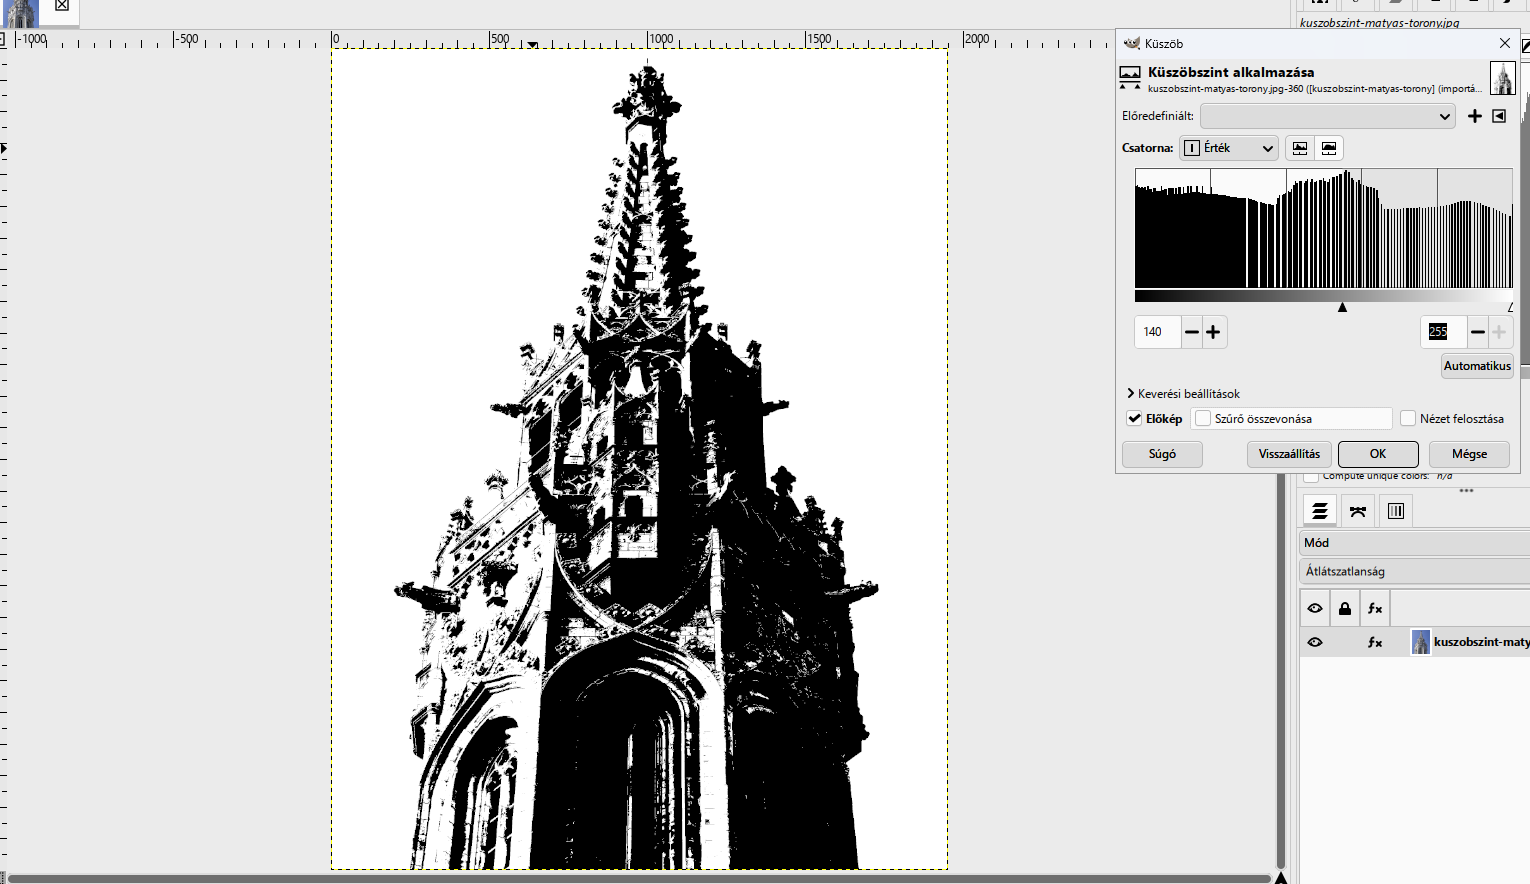Click the Automatikus button
The image size is (1530, 884).
pos(1477,366)
